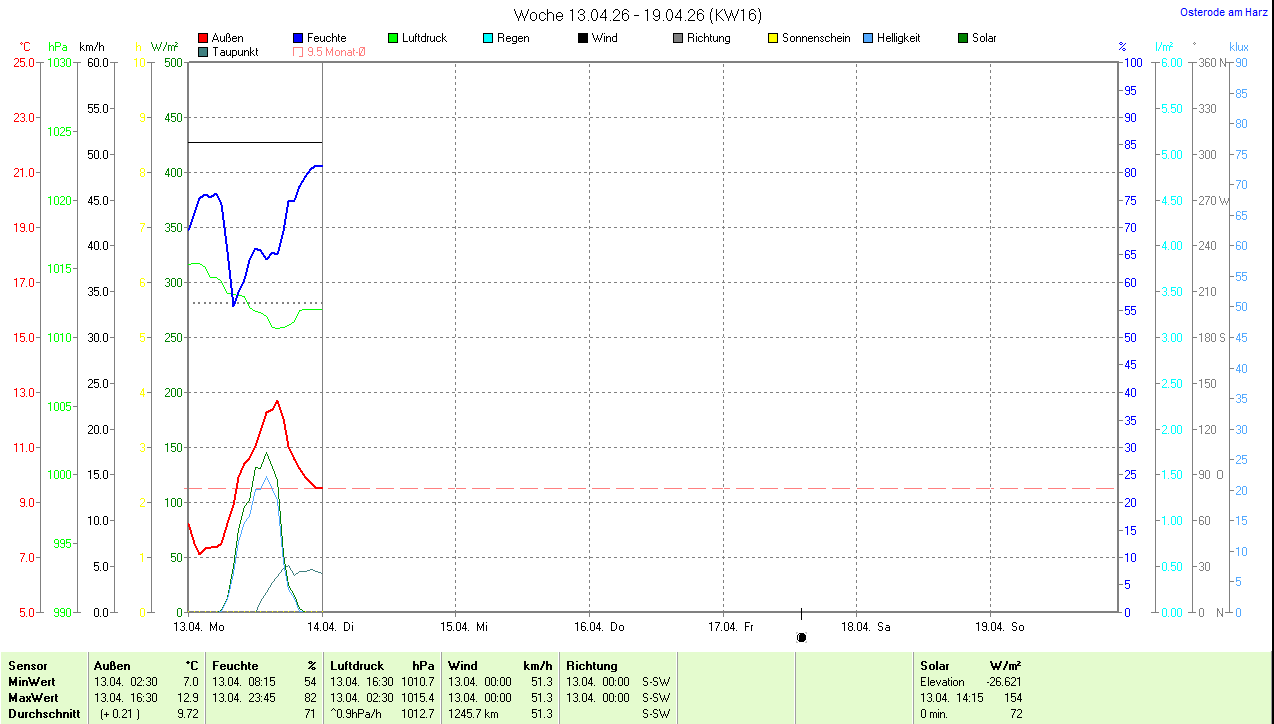The width and height of the screenshot is (1274, 724).
Task: Toggle the 9.5 Monat-Ø outline box
Action: pos(298,52)
